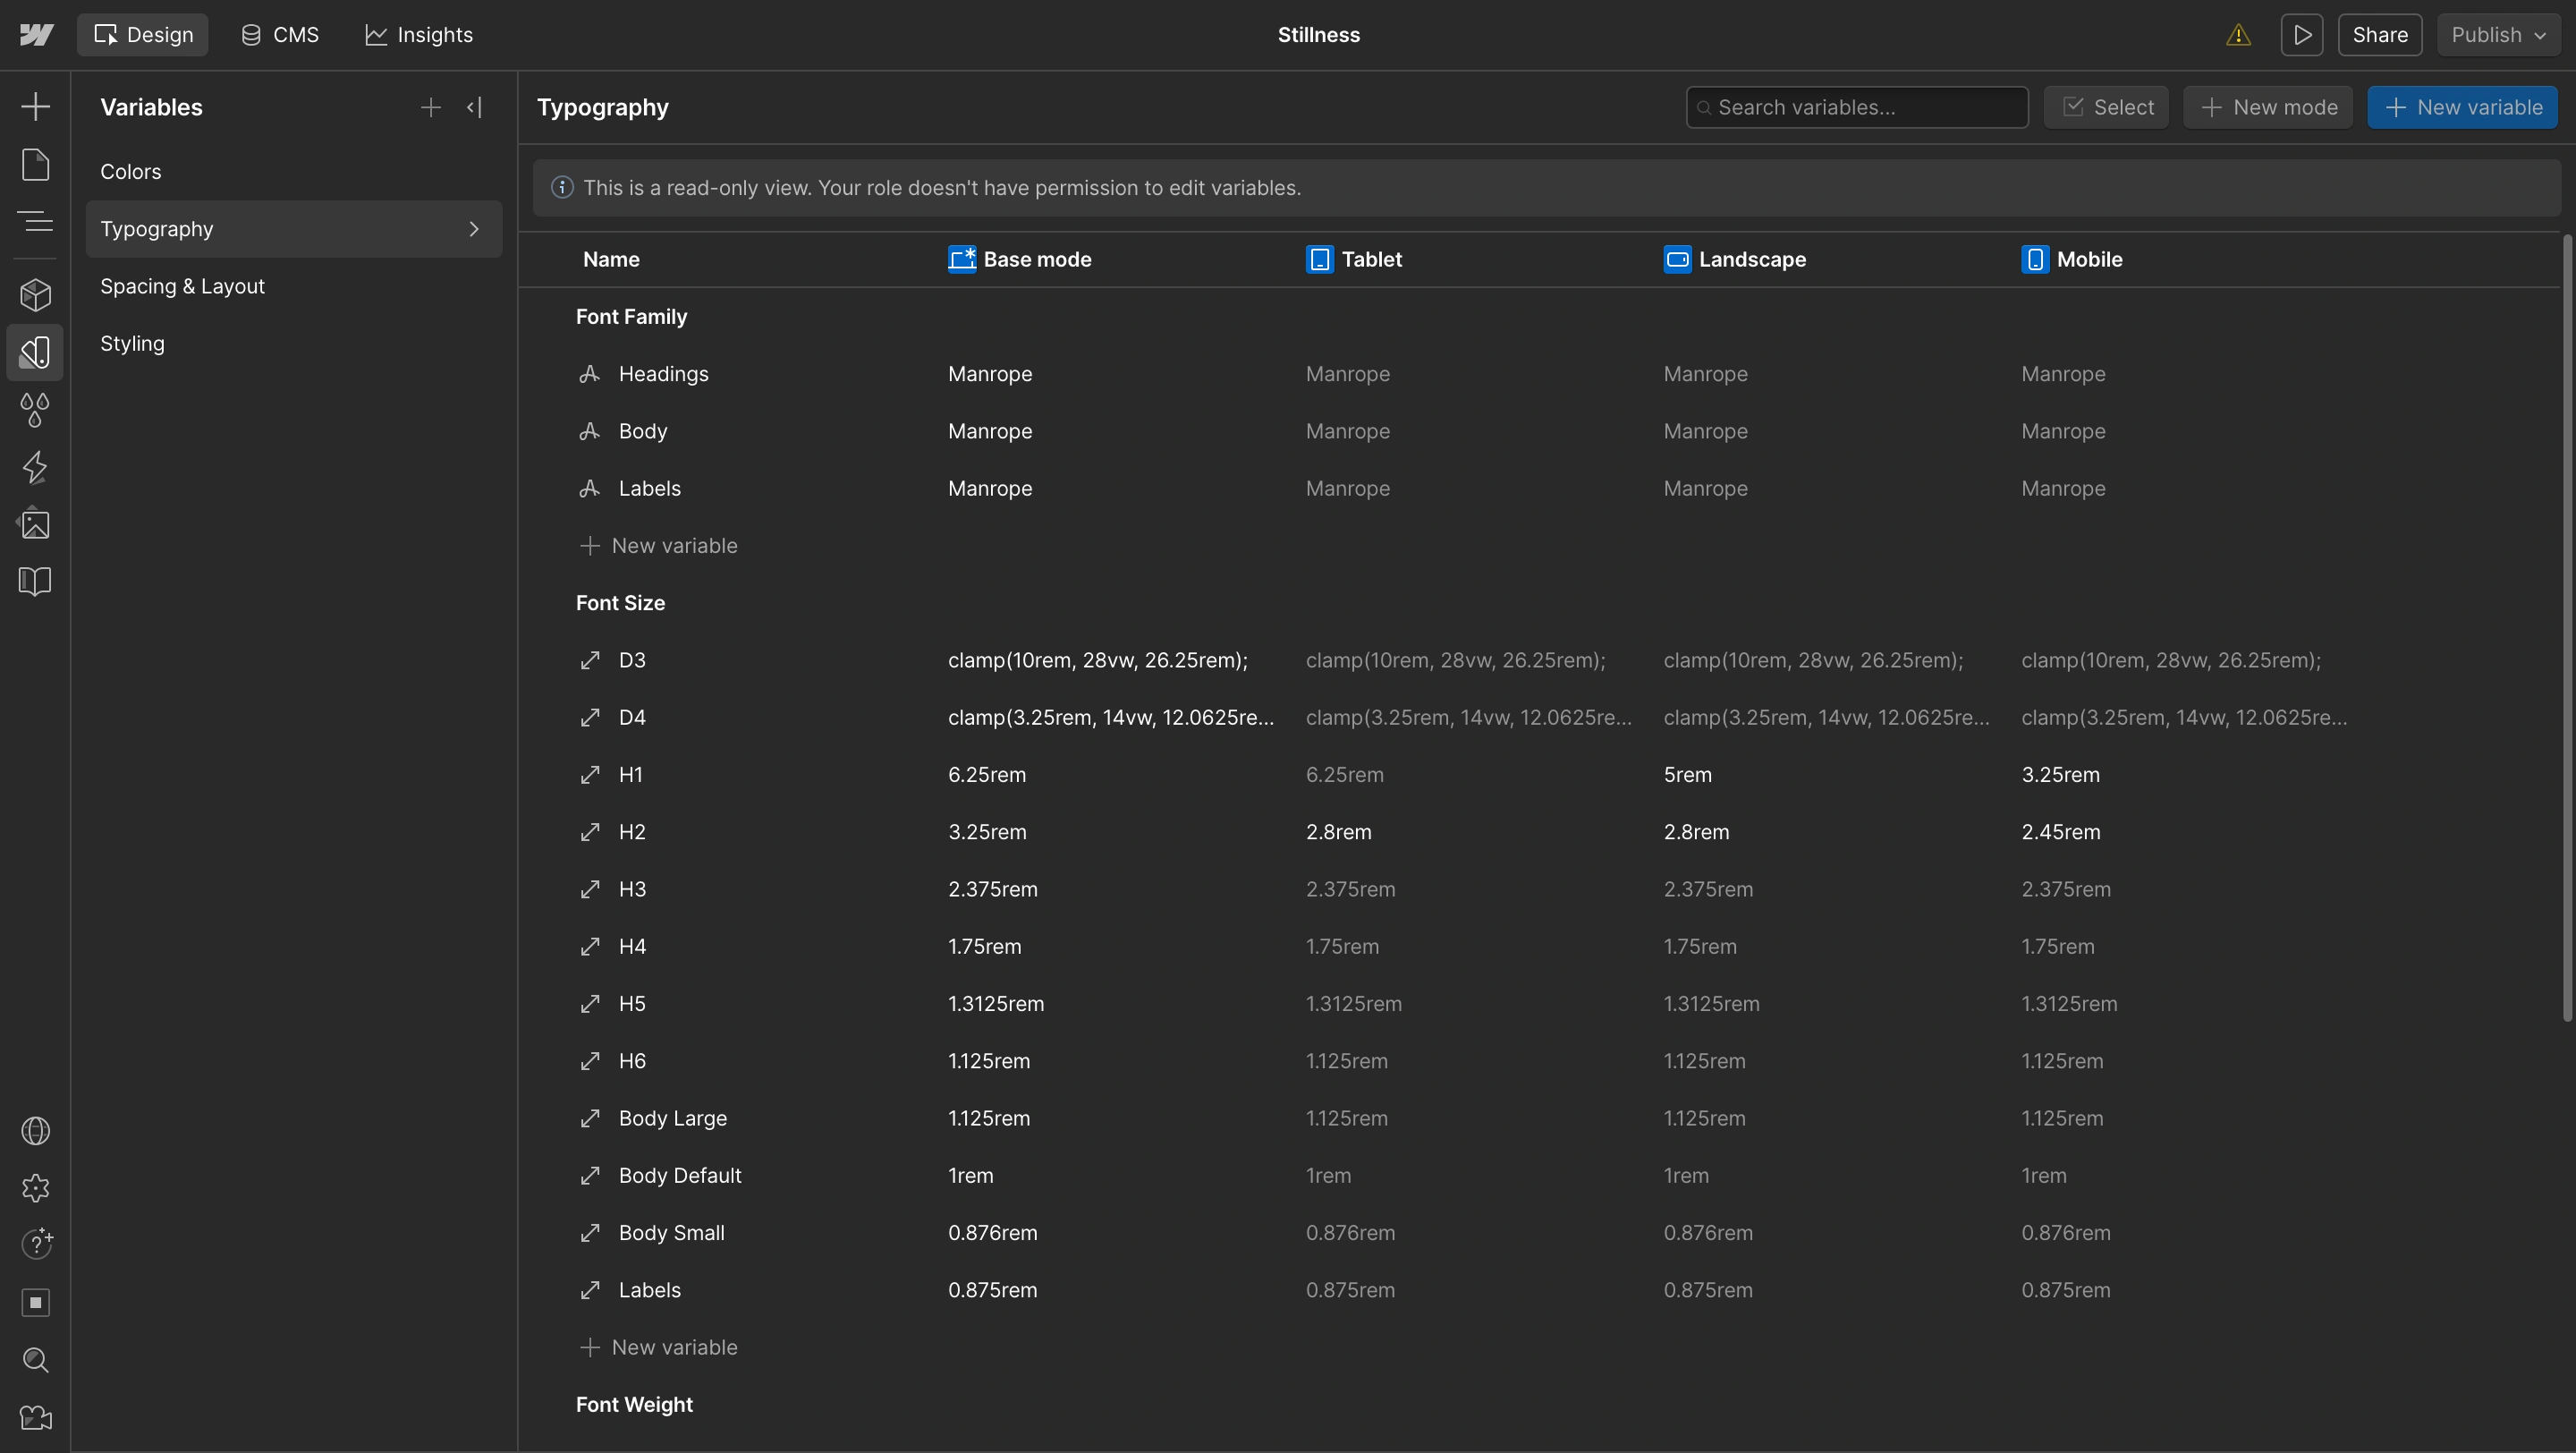This screenshot has height=1453, width=2576.
Task: Click H1 Landscape value 5rem
Action: tap(1687, 775)
